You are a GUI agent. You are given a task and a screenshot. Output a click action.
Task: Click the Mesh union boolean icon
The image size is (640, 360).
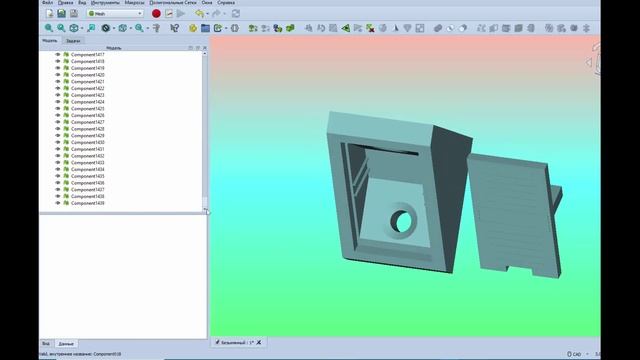(438, 28)
